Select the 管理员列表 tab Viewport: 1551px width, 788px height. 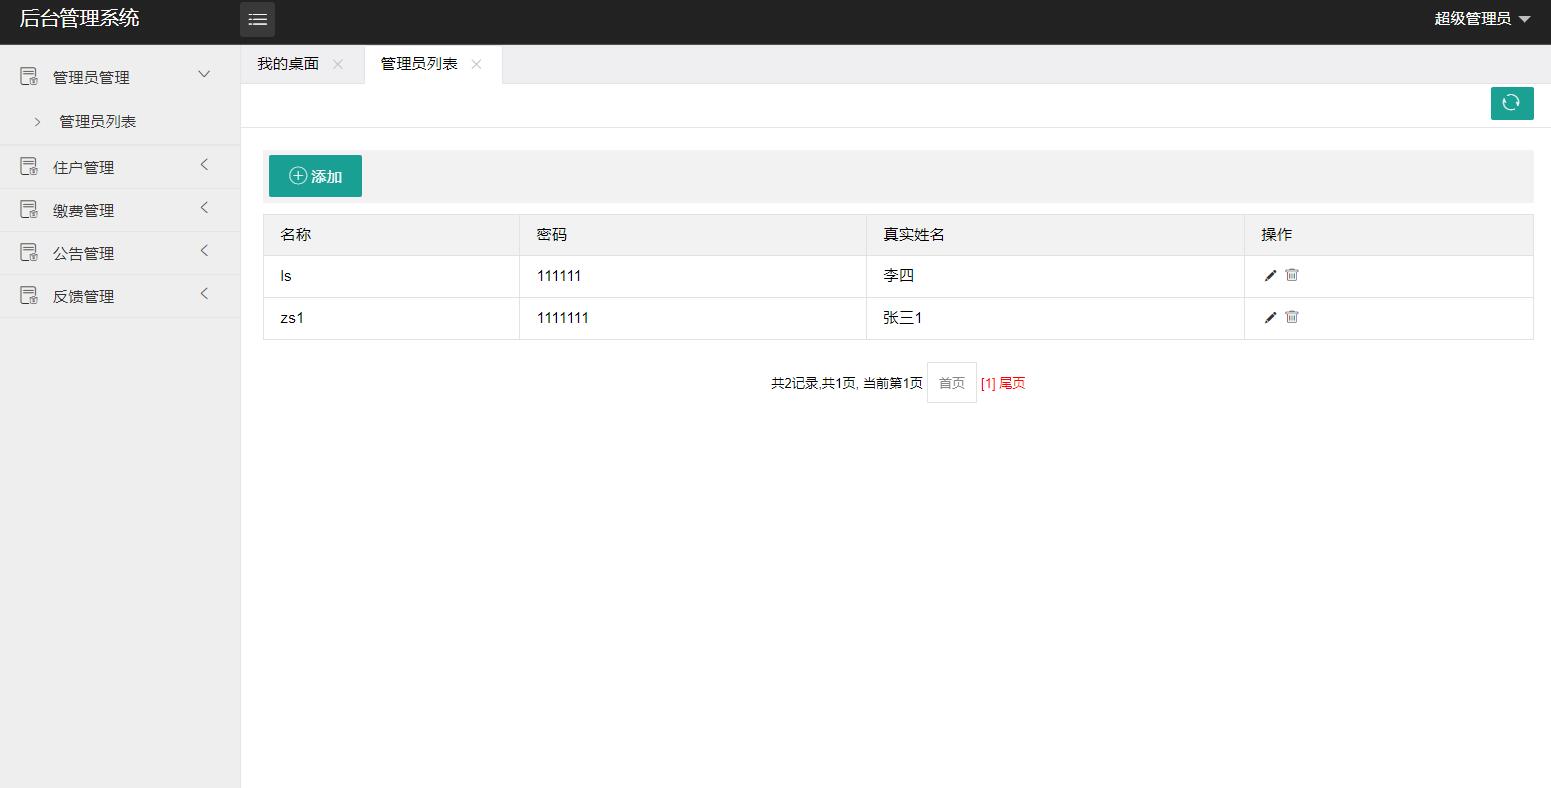click(x=418, y=62)
